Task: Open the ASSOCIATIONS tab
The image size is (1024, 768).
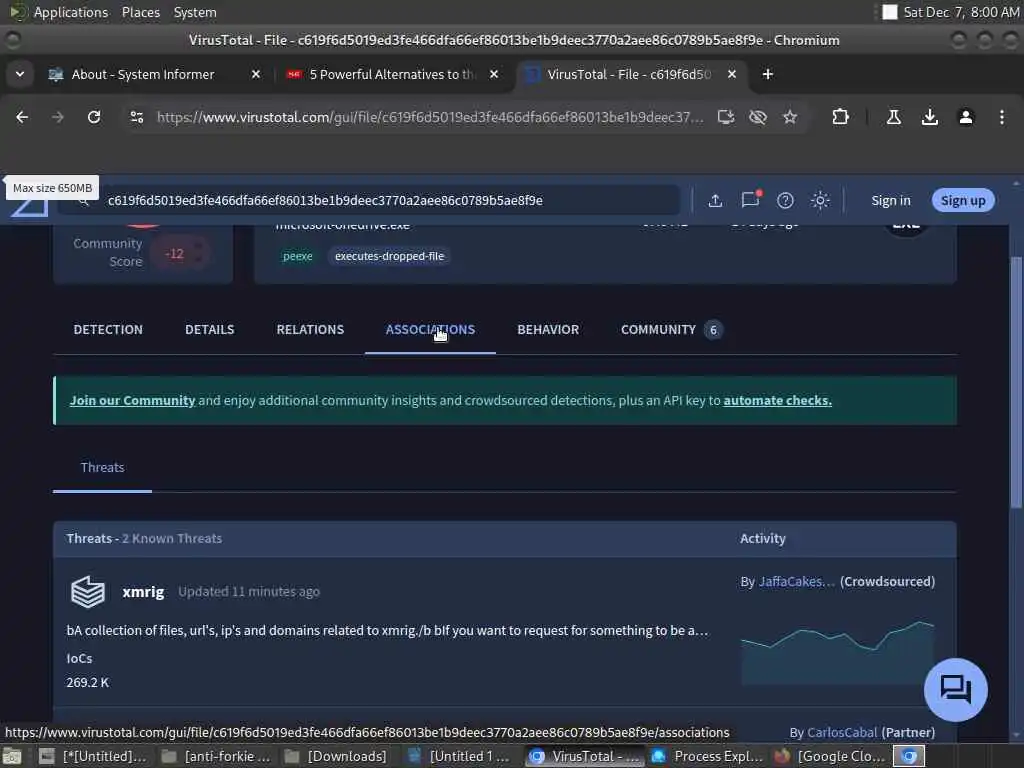Action: tap(430, 330)
